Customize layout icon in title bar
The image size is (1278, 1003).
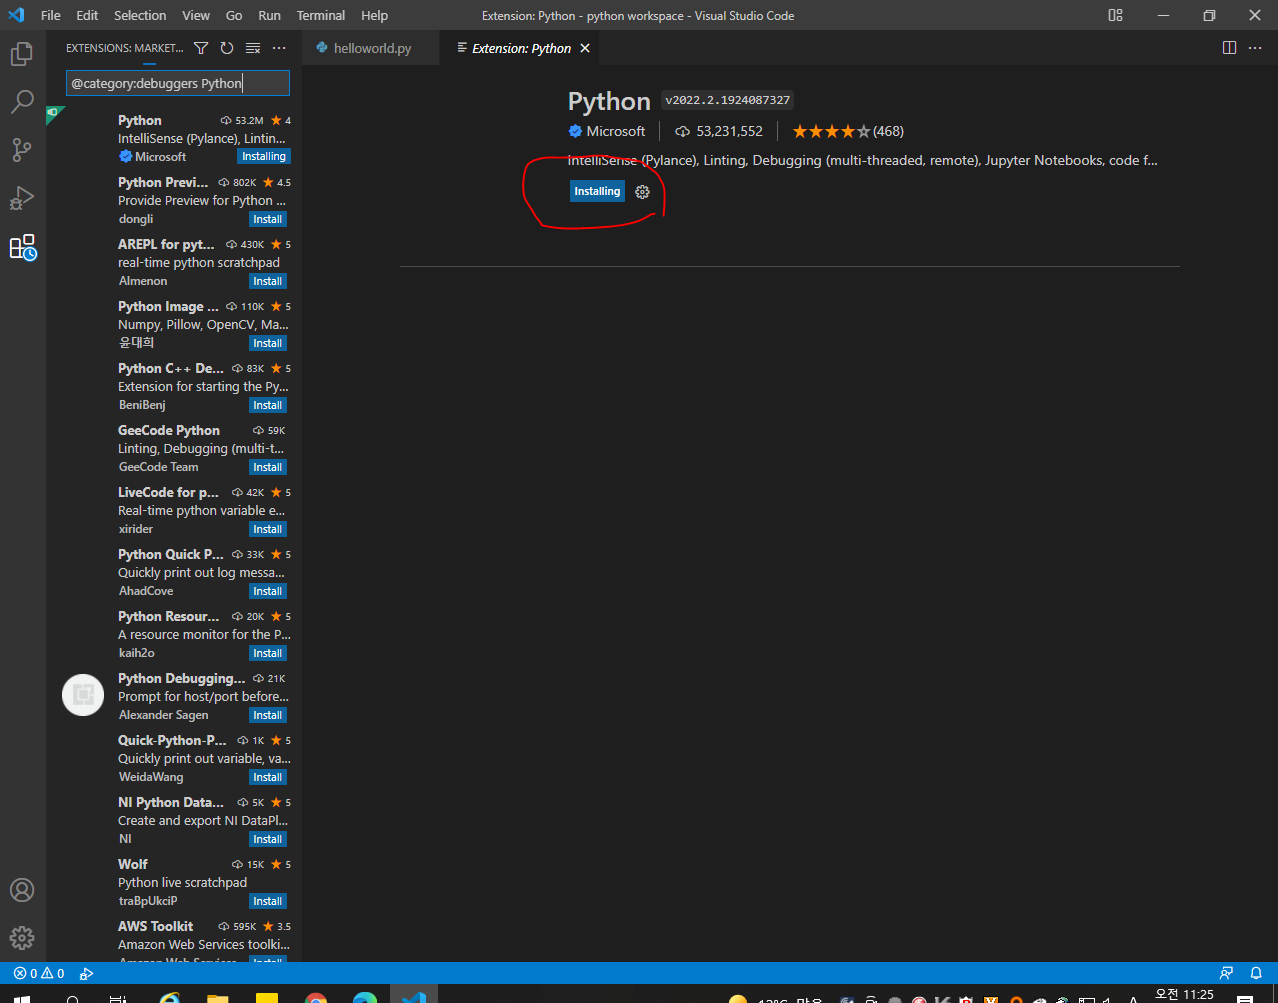(1116, 15)
